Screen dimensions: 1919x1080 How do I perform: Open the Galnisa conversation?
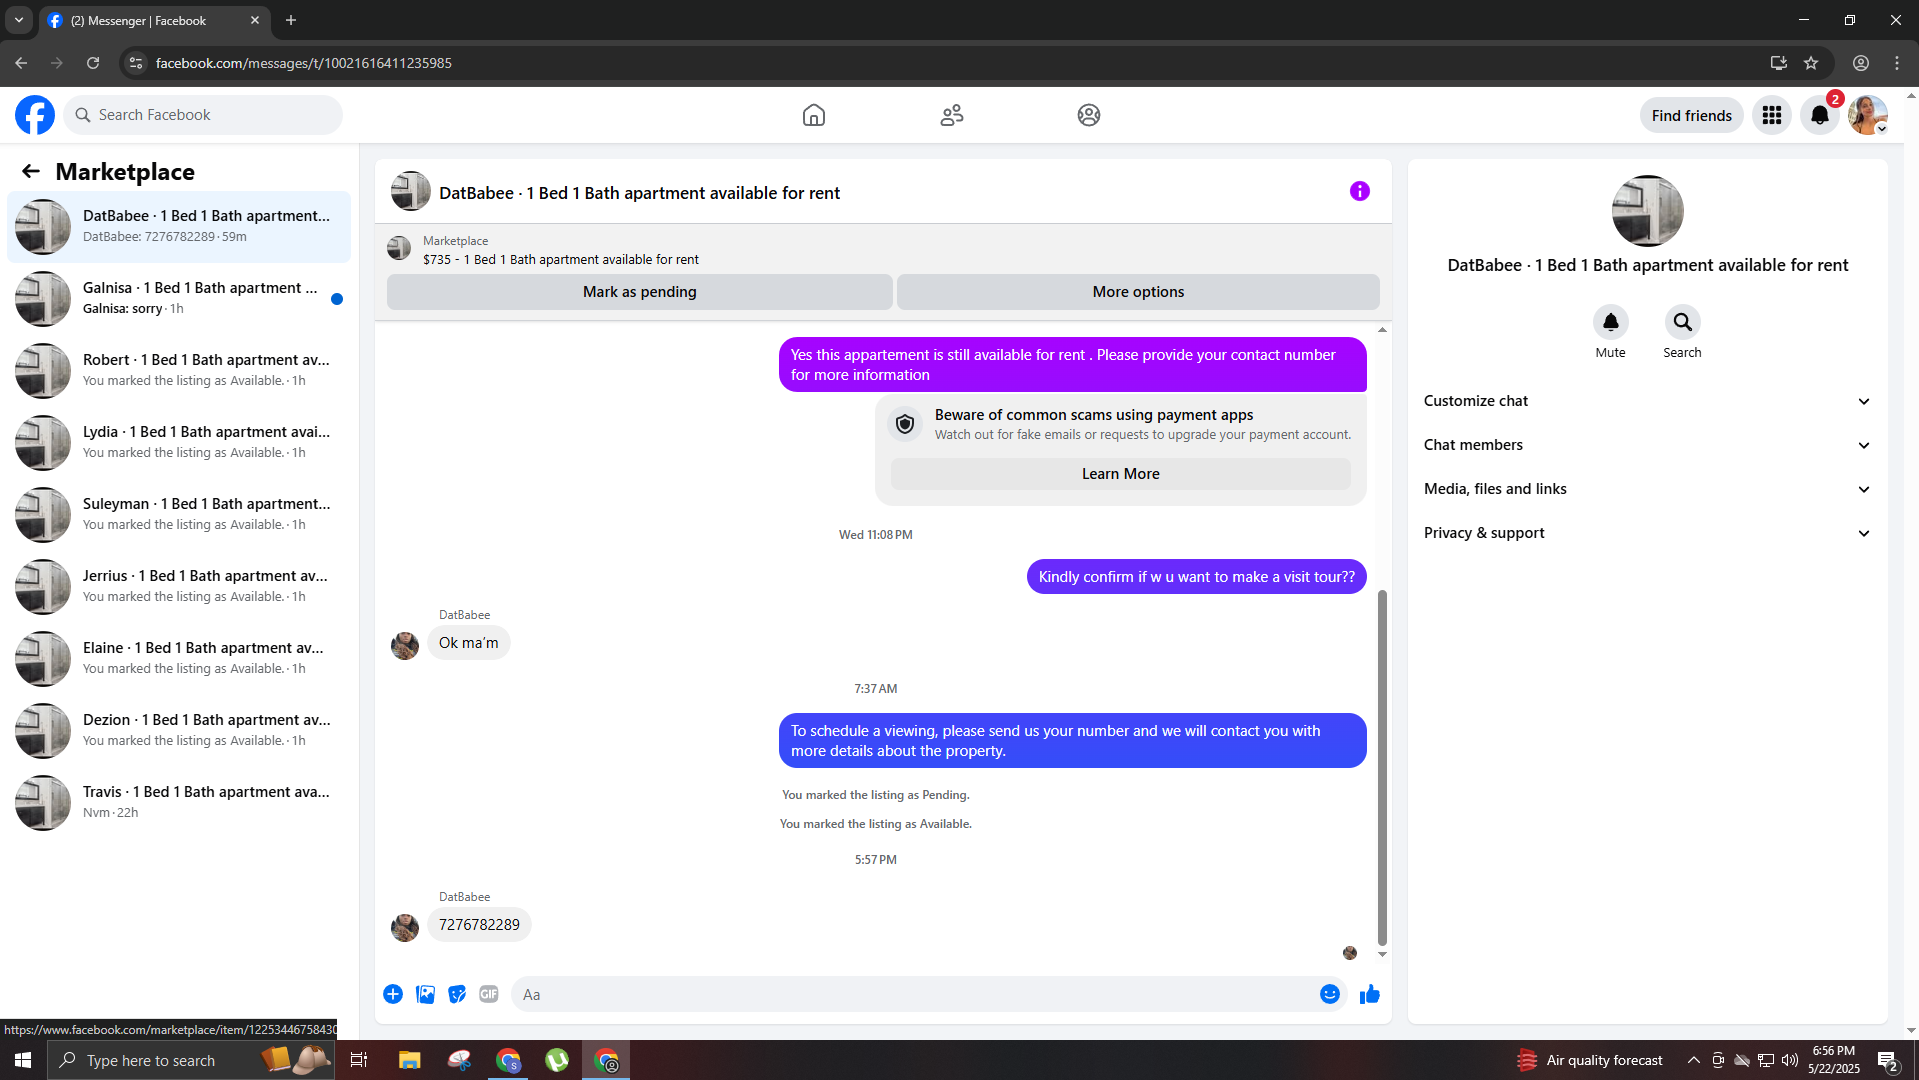click(179, 298)
